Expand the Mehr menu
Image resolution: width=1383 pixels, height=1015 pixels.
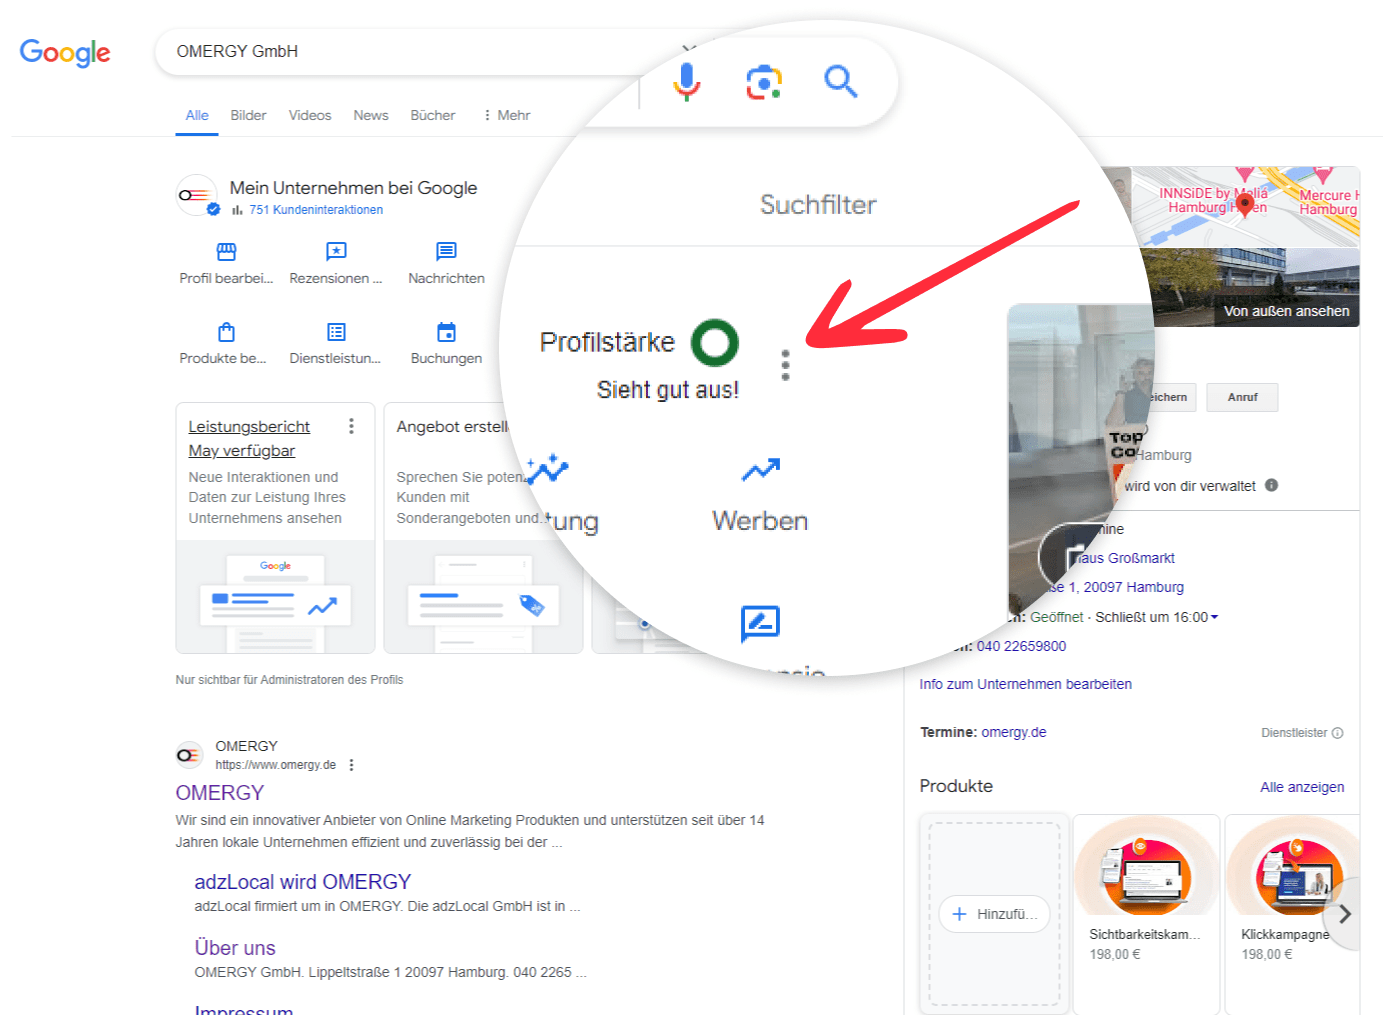[x=506, y=115]
